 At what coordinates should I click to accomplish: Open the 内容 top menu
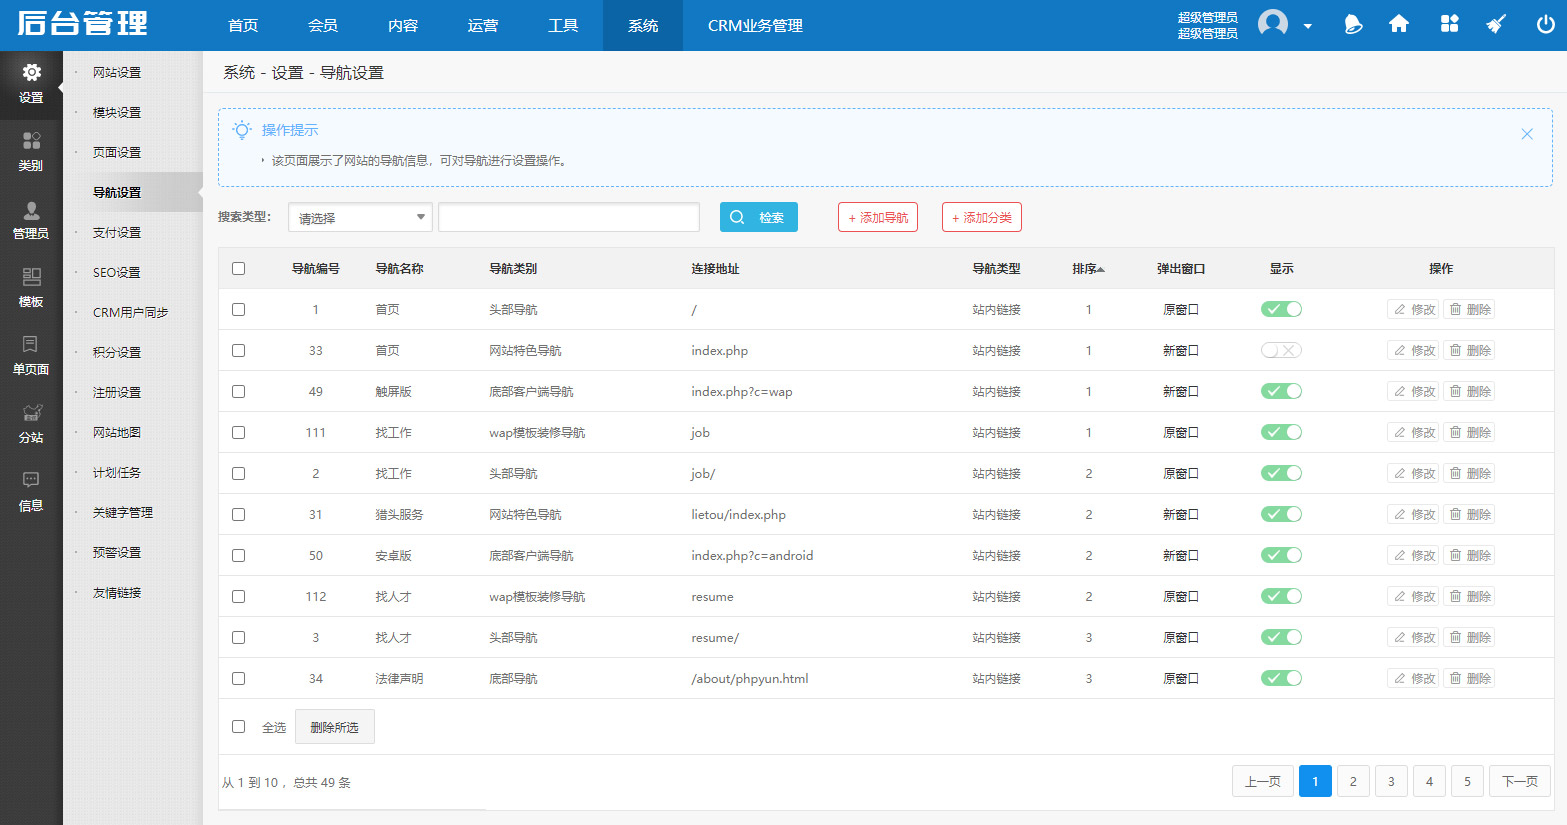403,25
